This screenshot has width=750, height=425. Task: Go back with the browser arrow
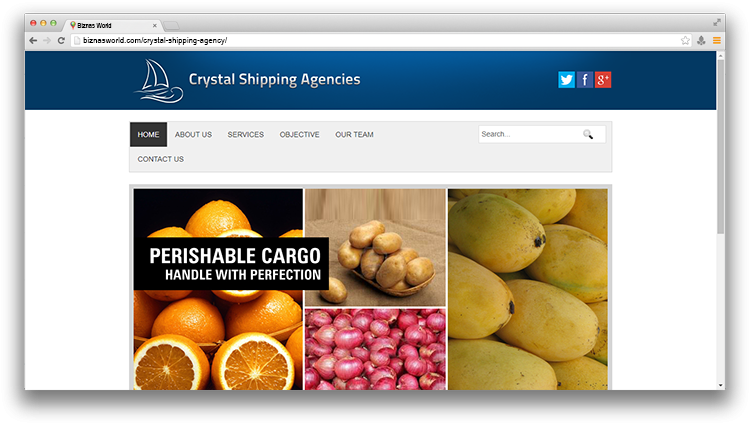pyautogui.click(x=33, y=41)
